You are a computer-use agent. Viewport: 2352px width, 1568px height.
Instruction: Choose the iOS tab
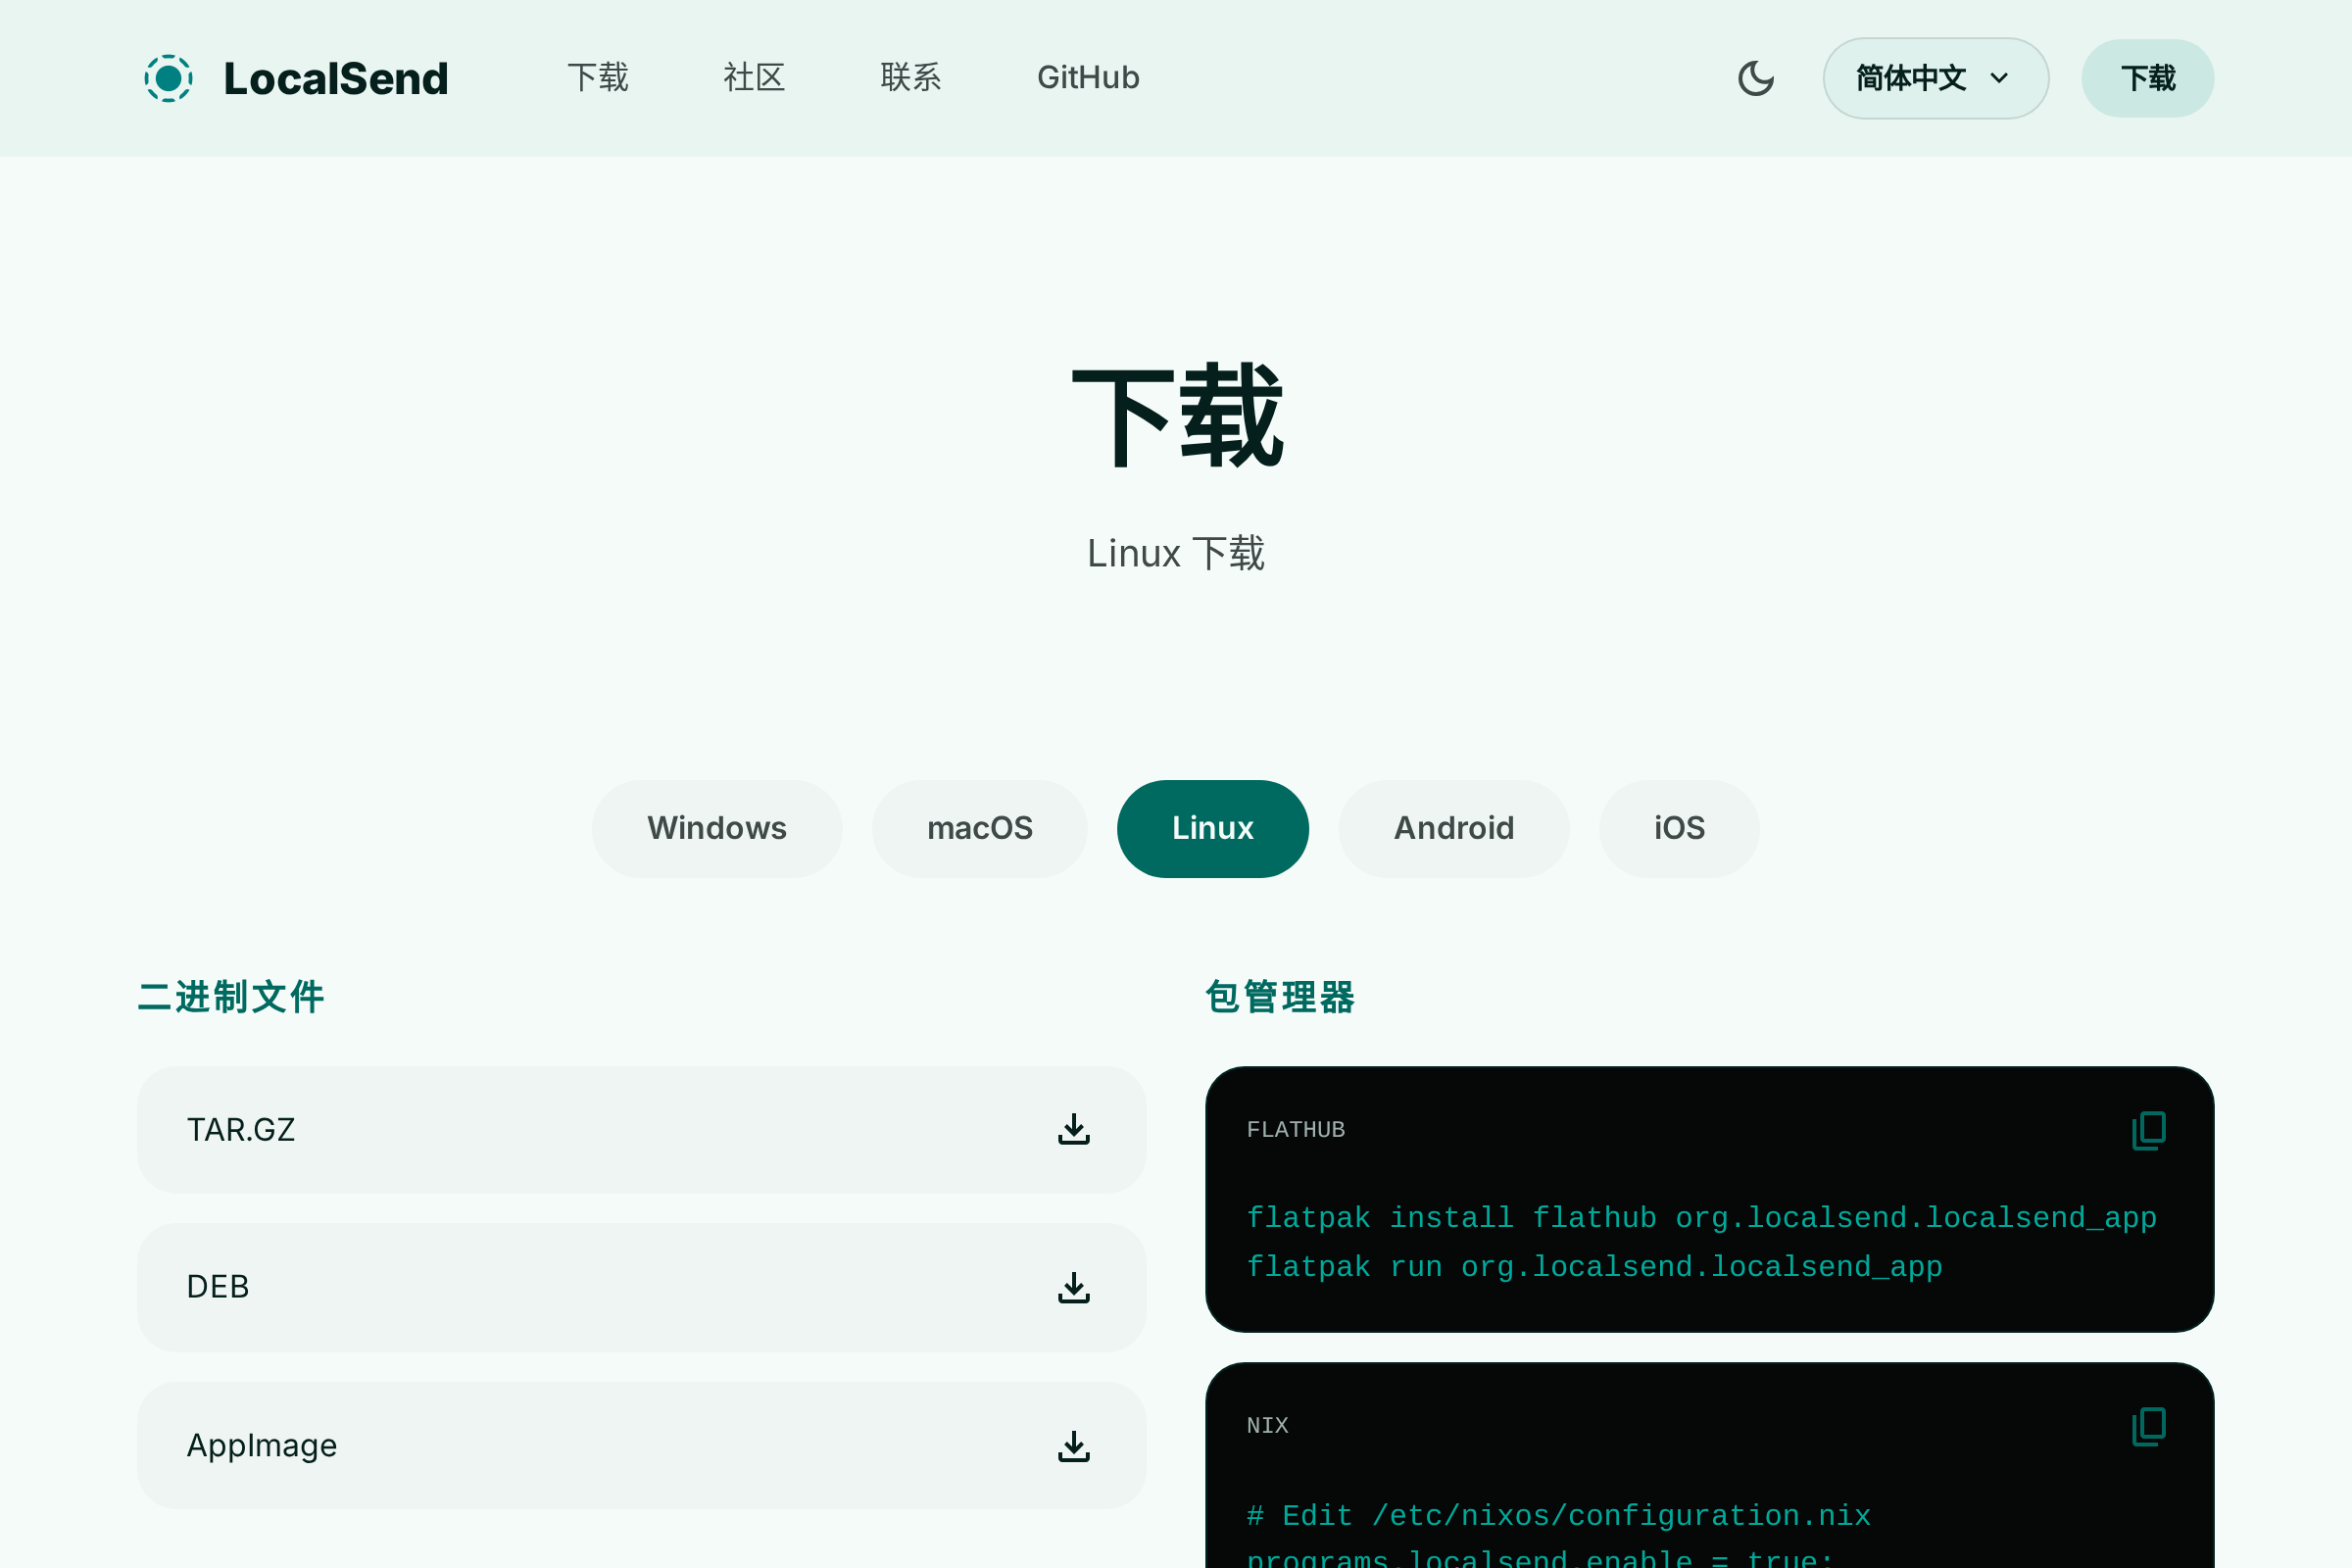tap(1679, 828)
